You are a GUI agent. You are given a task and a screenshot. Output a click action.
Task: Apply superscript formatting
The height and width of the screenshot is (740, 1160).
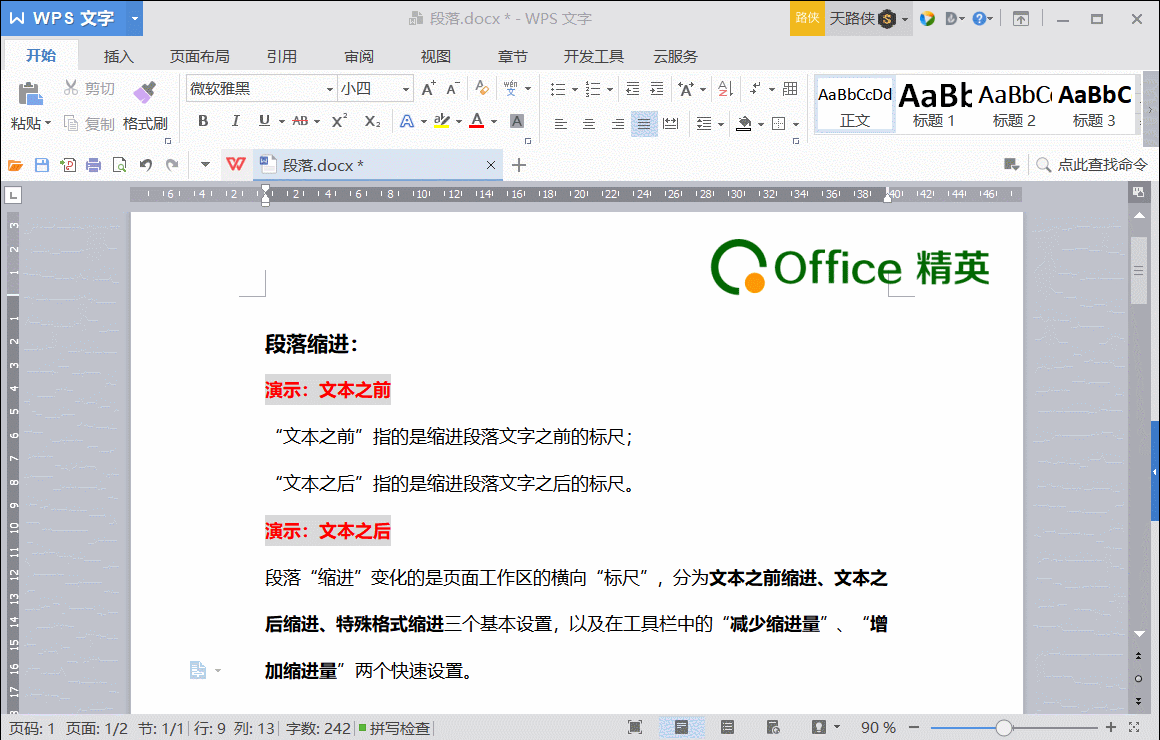340,121
